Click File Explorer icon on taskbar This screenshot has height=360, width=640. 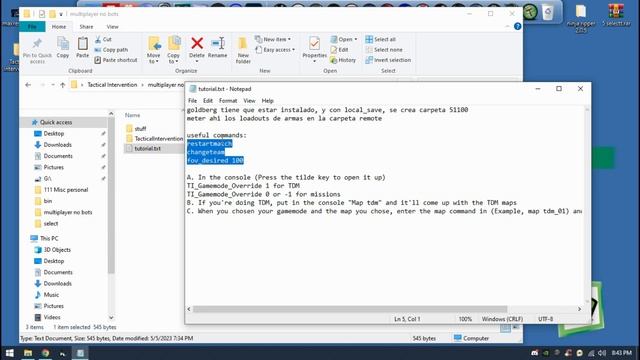(x=28, y=353)
